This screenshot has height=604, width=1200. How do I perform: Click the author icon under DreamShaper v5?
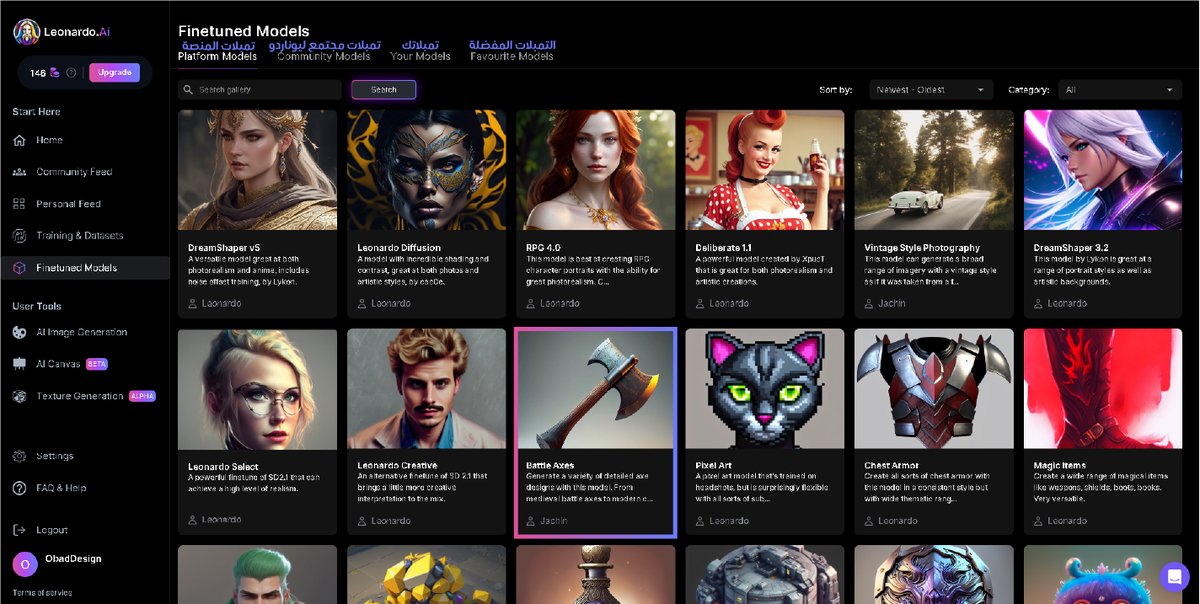[x=193, y=303]
